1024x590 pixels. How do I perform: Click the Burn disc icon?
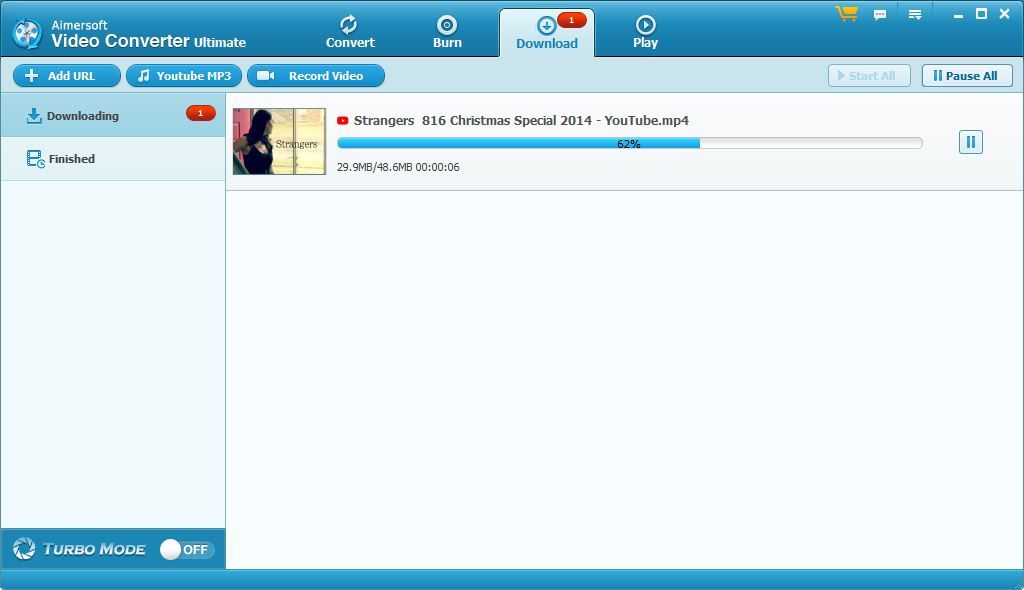coord(447,25)
